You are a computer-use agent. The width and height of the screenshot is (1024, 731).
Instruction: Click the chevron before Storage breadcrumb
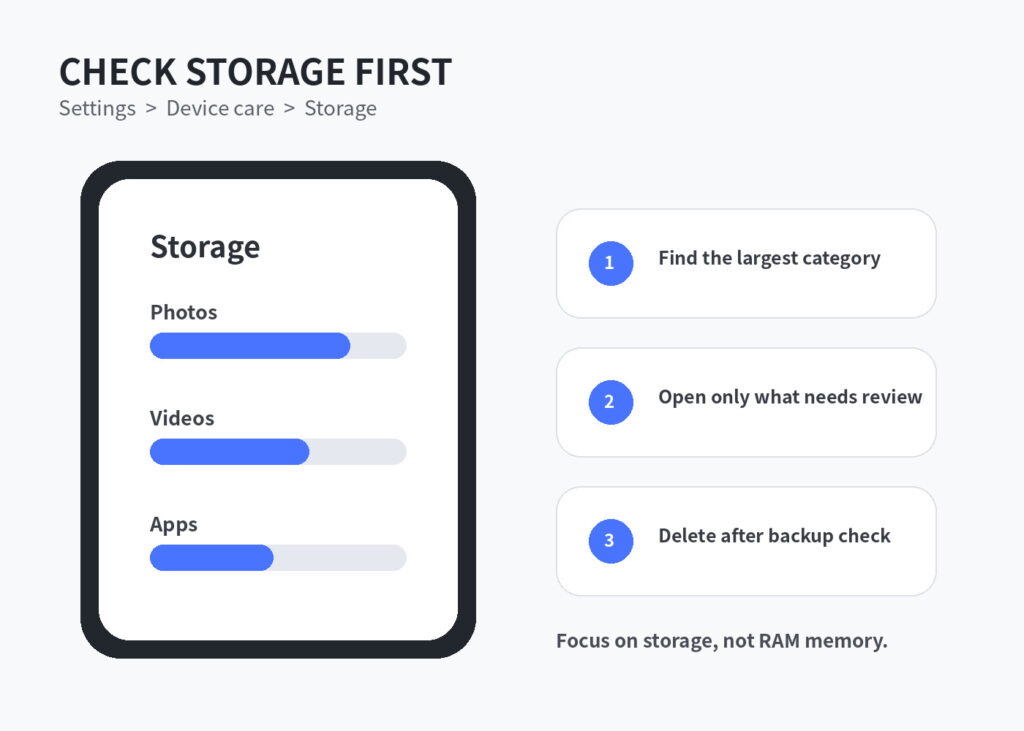(x=289, y=108)
